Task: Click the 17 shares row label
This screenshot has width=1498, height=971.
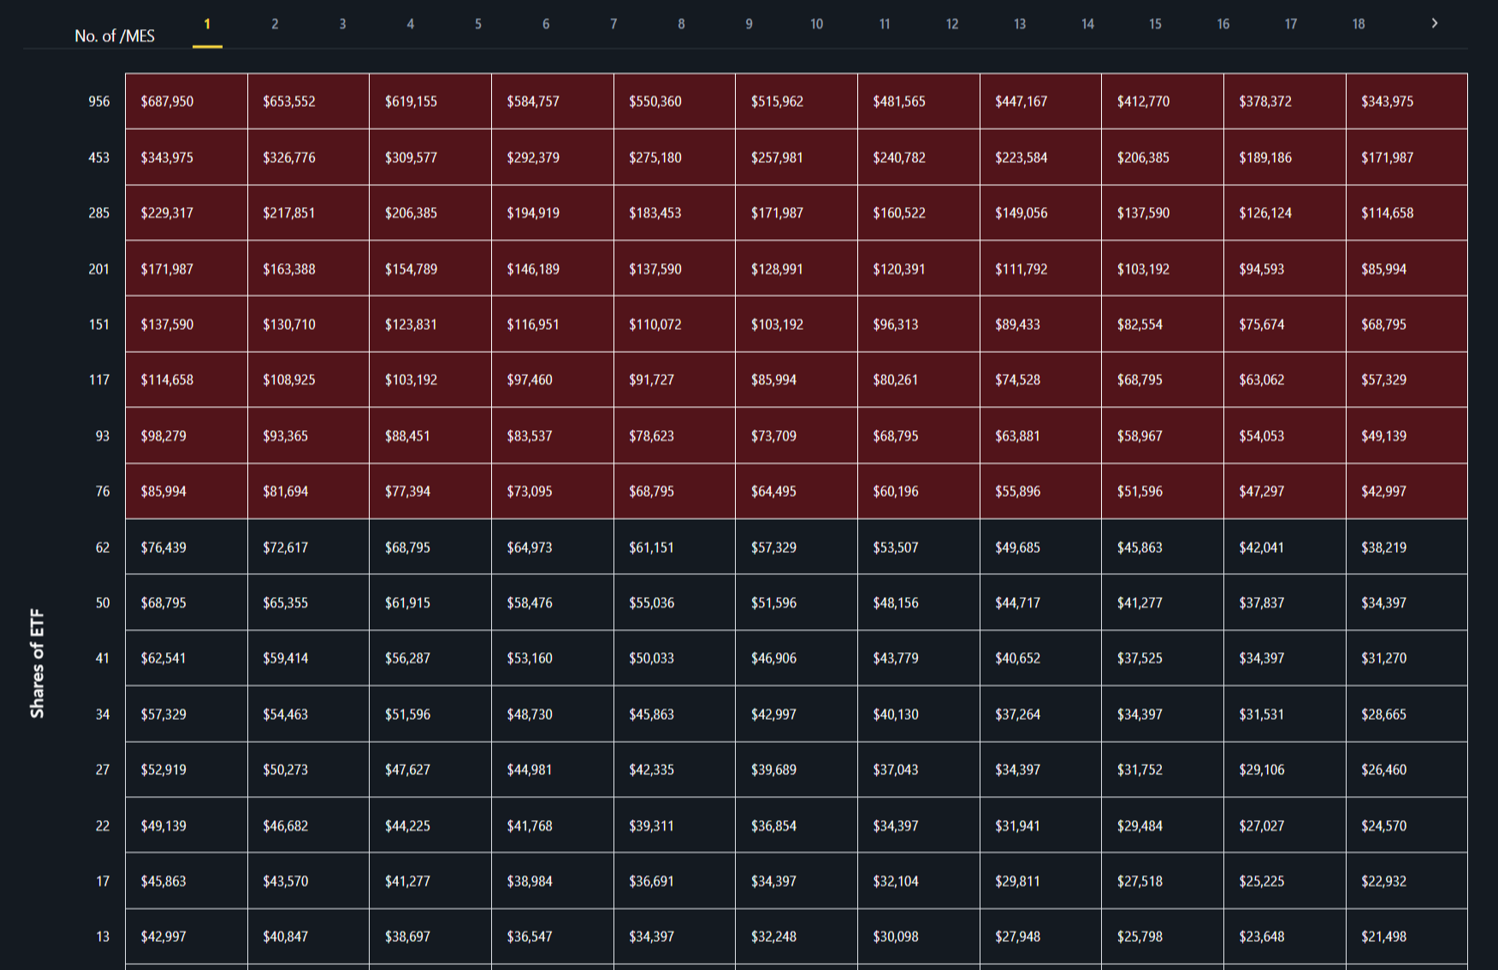Action: [x=102, y=881]
